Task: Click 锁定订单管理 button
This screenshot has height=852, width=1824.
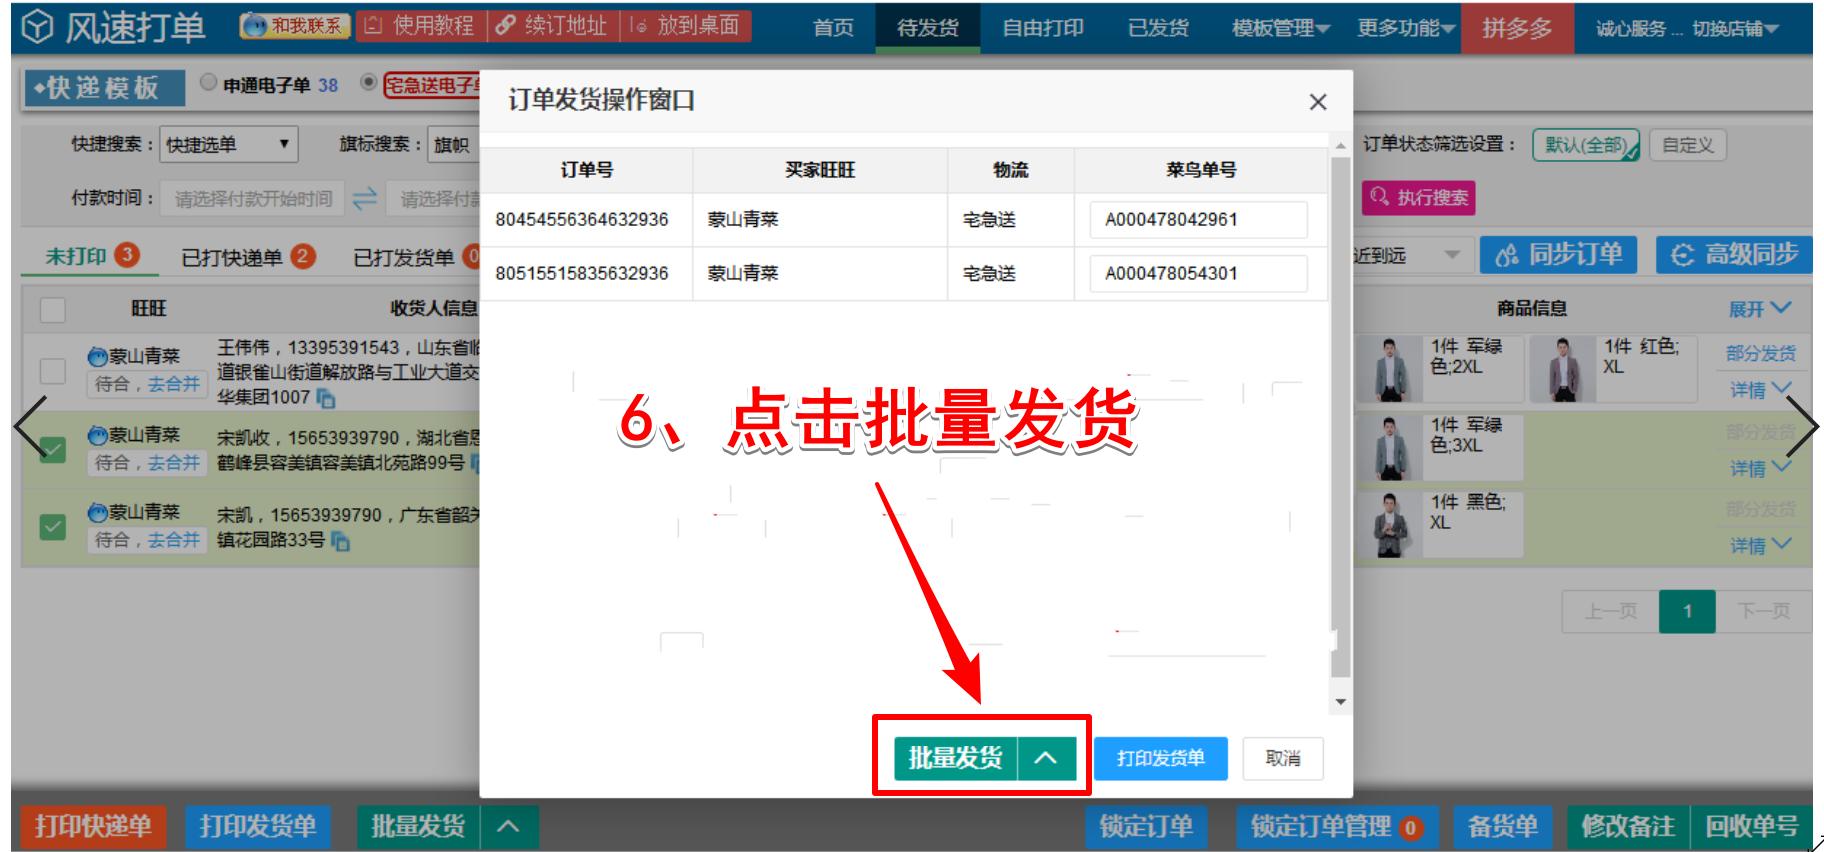Action: click(x=1337, y=826)
